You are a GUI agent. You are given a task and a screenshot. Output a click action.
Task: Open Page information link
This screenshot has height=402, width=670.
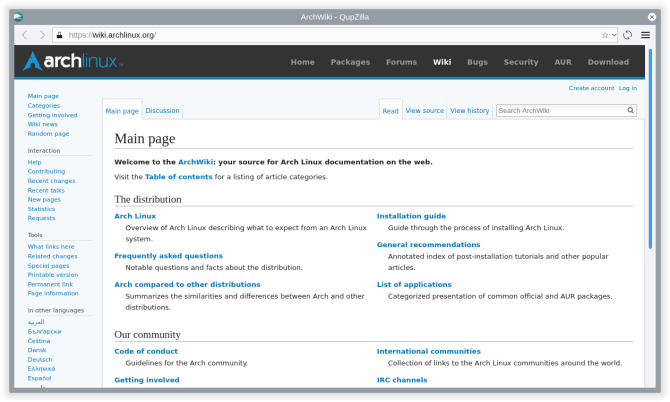click(x=53, y=293)
